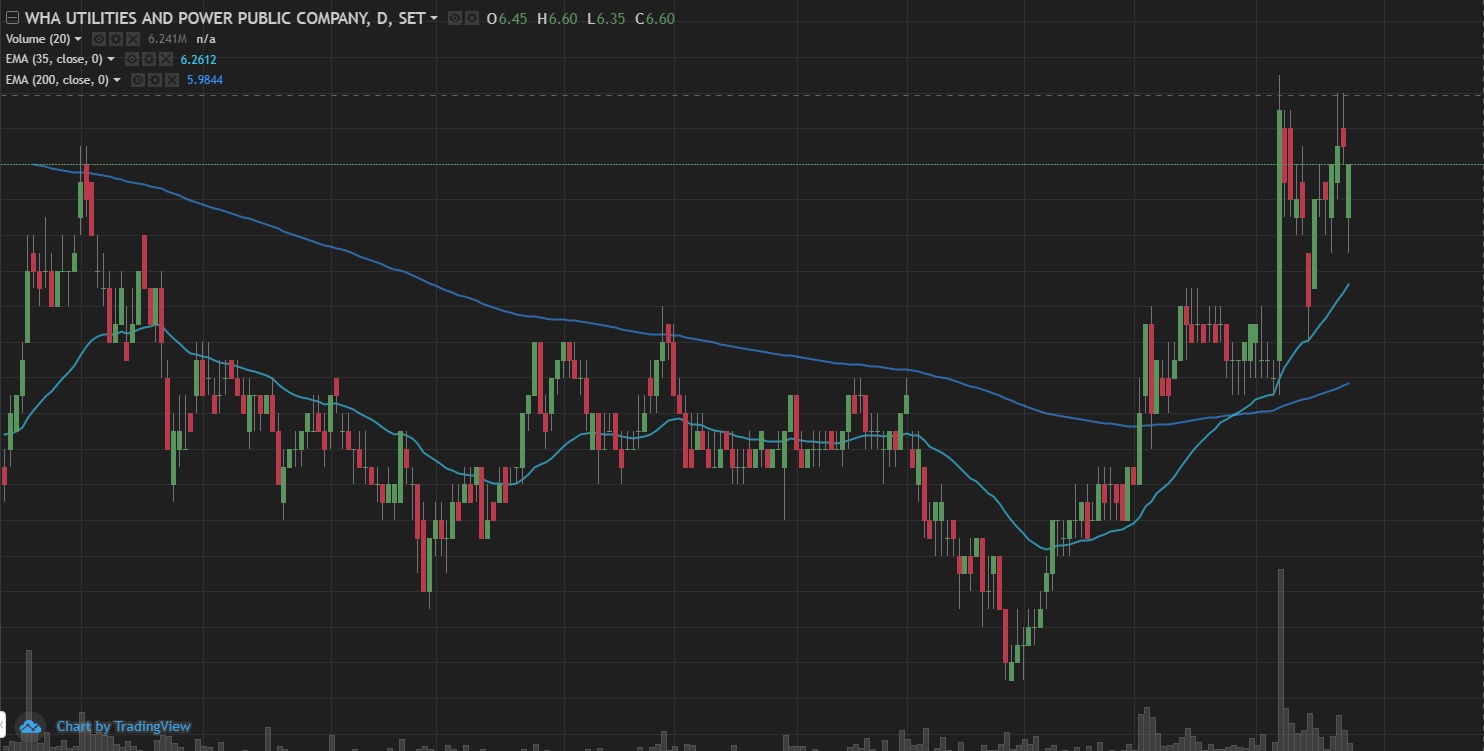Image resolution: width=1484 pixels, height=751 pixels.
Task: Open EMA (200, close, 0) settings gear
Action: click(155, 80)
